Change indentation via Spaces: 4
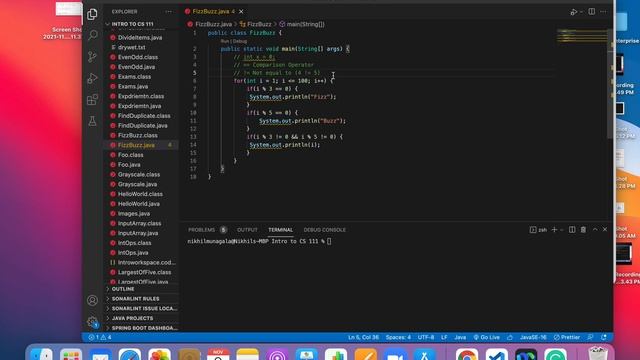This screenshot has height=360, width=640. click(398, 338)
